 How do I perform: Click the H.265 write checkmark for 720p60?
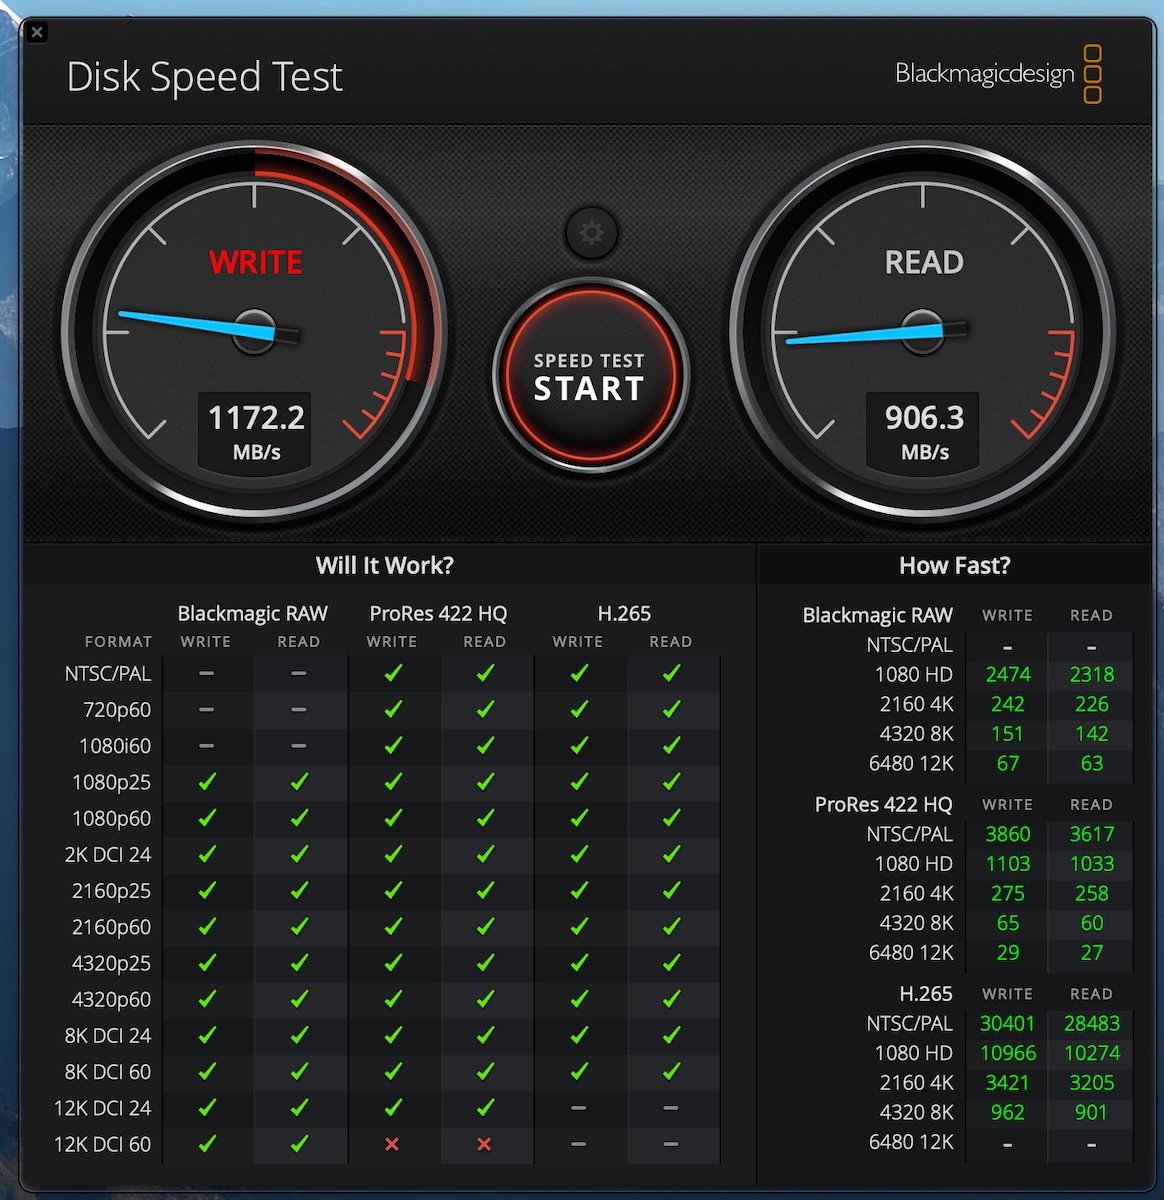click(579, 710)
